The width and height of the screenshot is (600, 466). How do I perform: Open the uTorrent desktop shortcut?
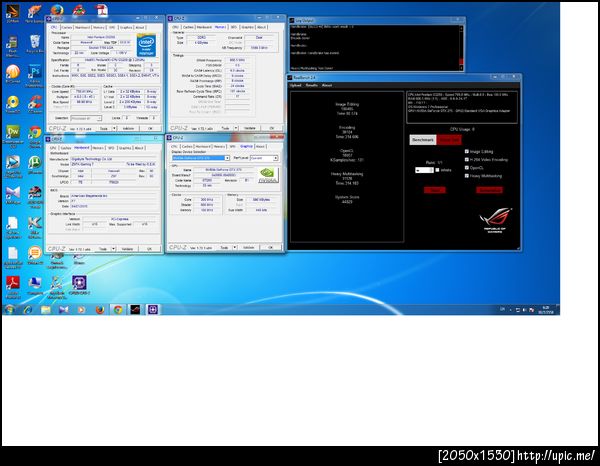tap(35, 165)
